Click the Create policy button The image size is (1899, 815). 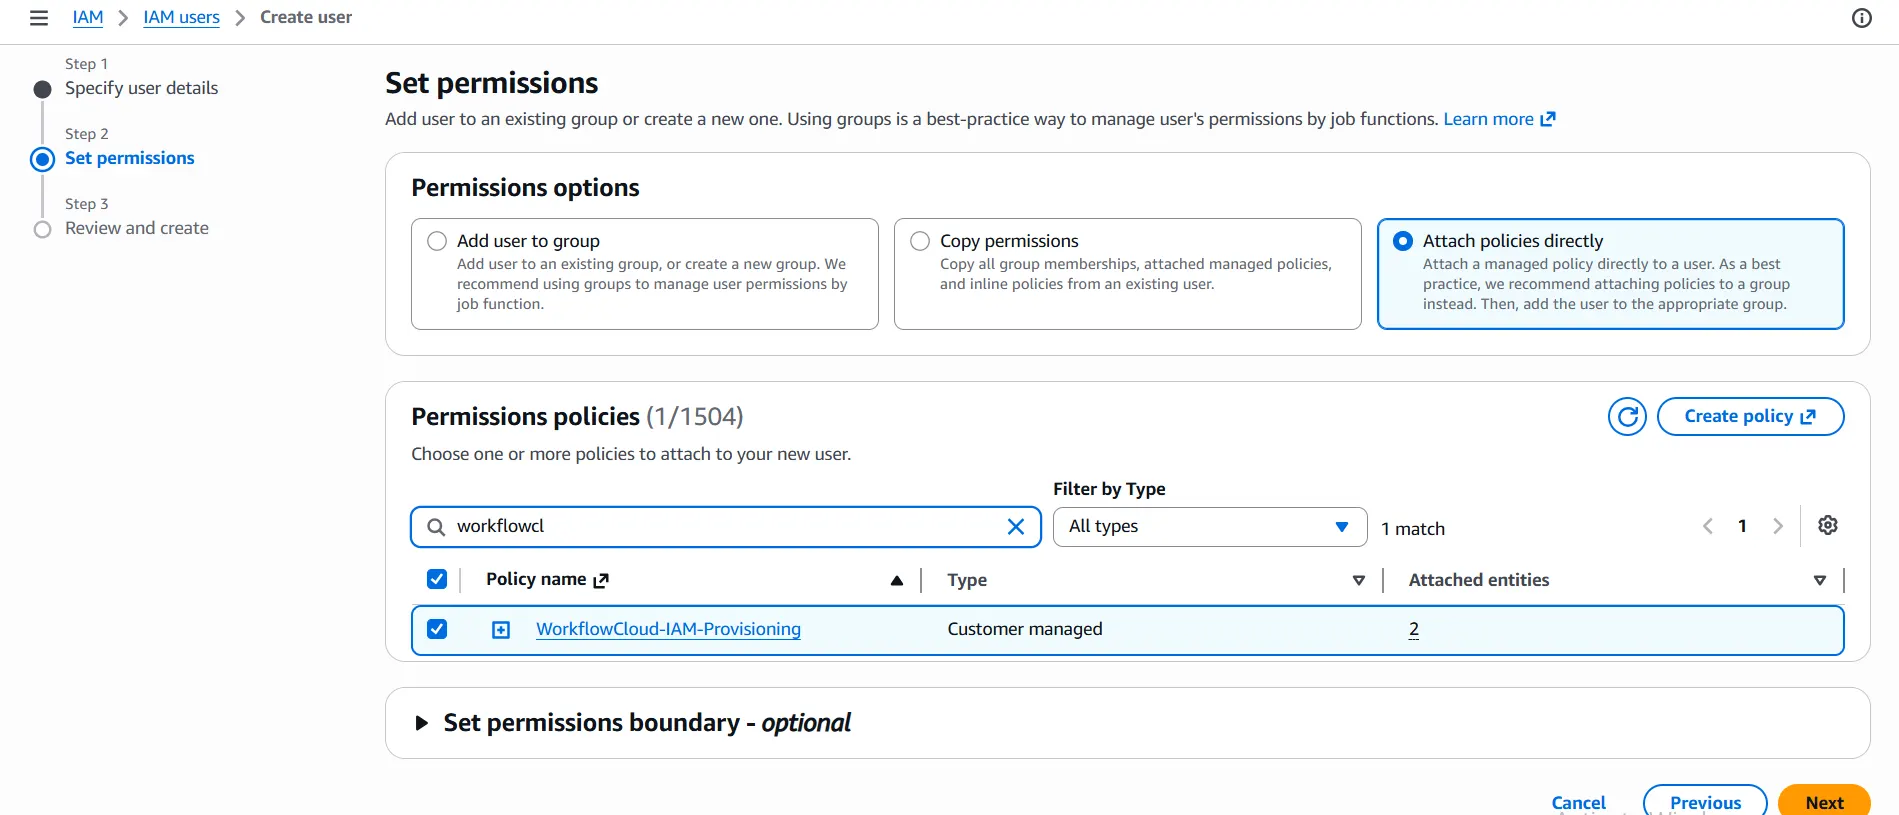click(x=1750, y=416)
